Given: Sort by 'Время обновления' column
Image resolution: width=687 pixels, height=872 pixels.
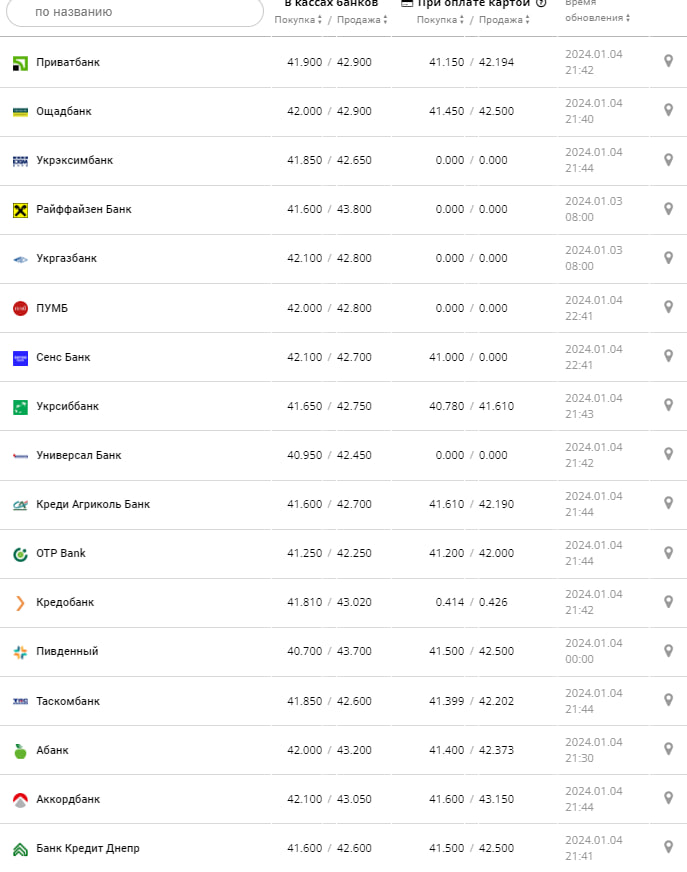Looking at the screenshot, I should pos(597,18).
